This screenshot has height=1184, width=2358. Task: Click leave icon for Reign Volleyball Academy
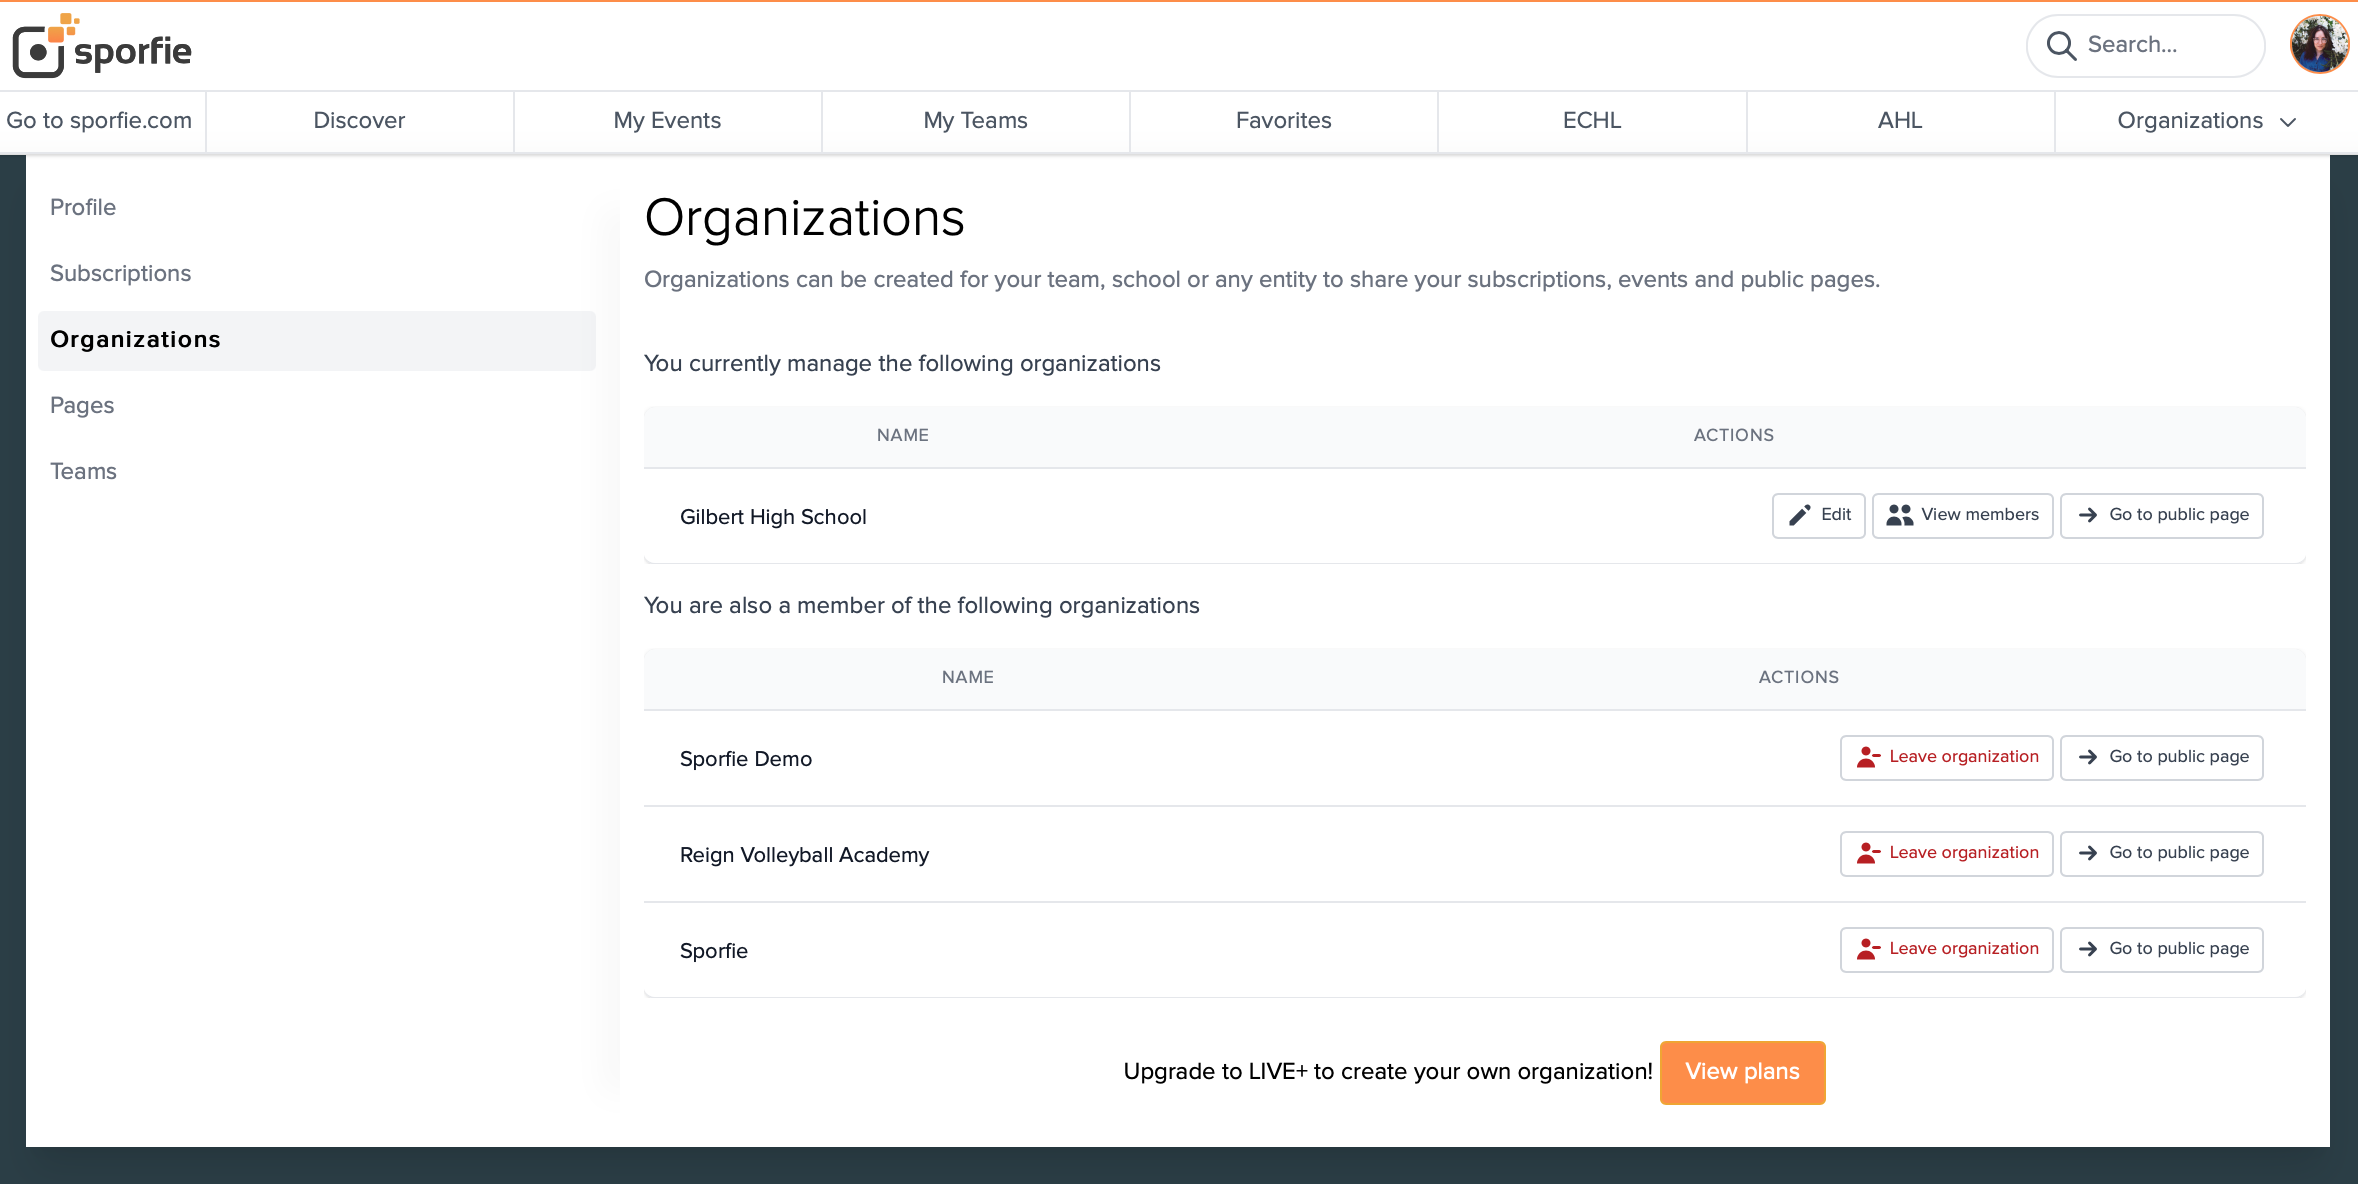tap(1867, 853)
